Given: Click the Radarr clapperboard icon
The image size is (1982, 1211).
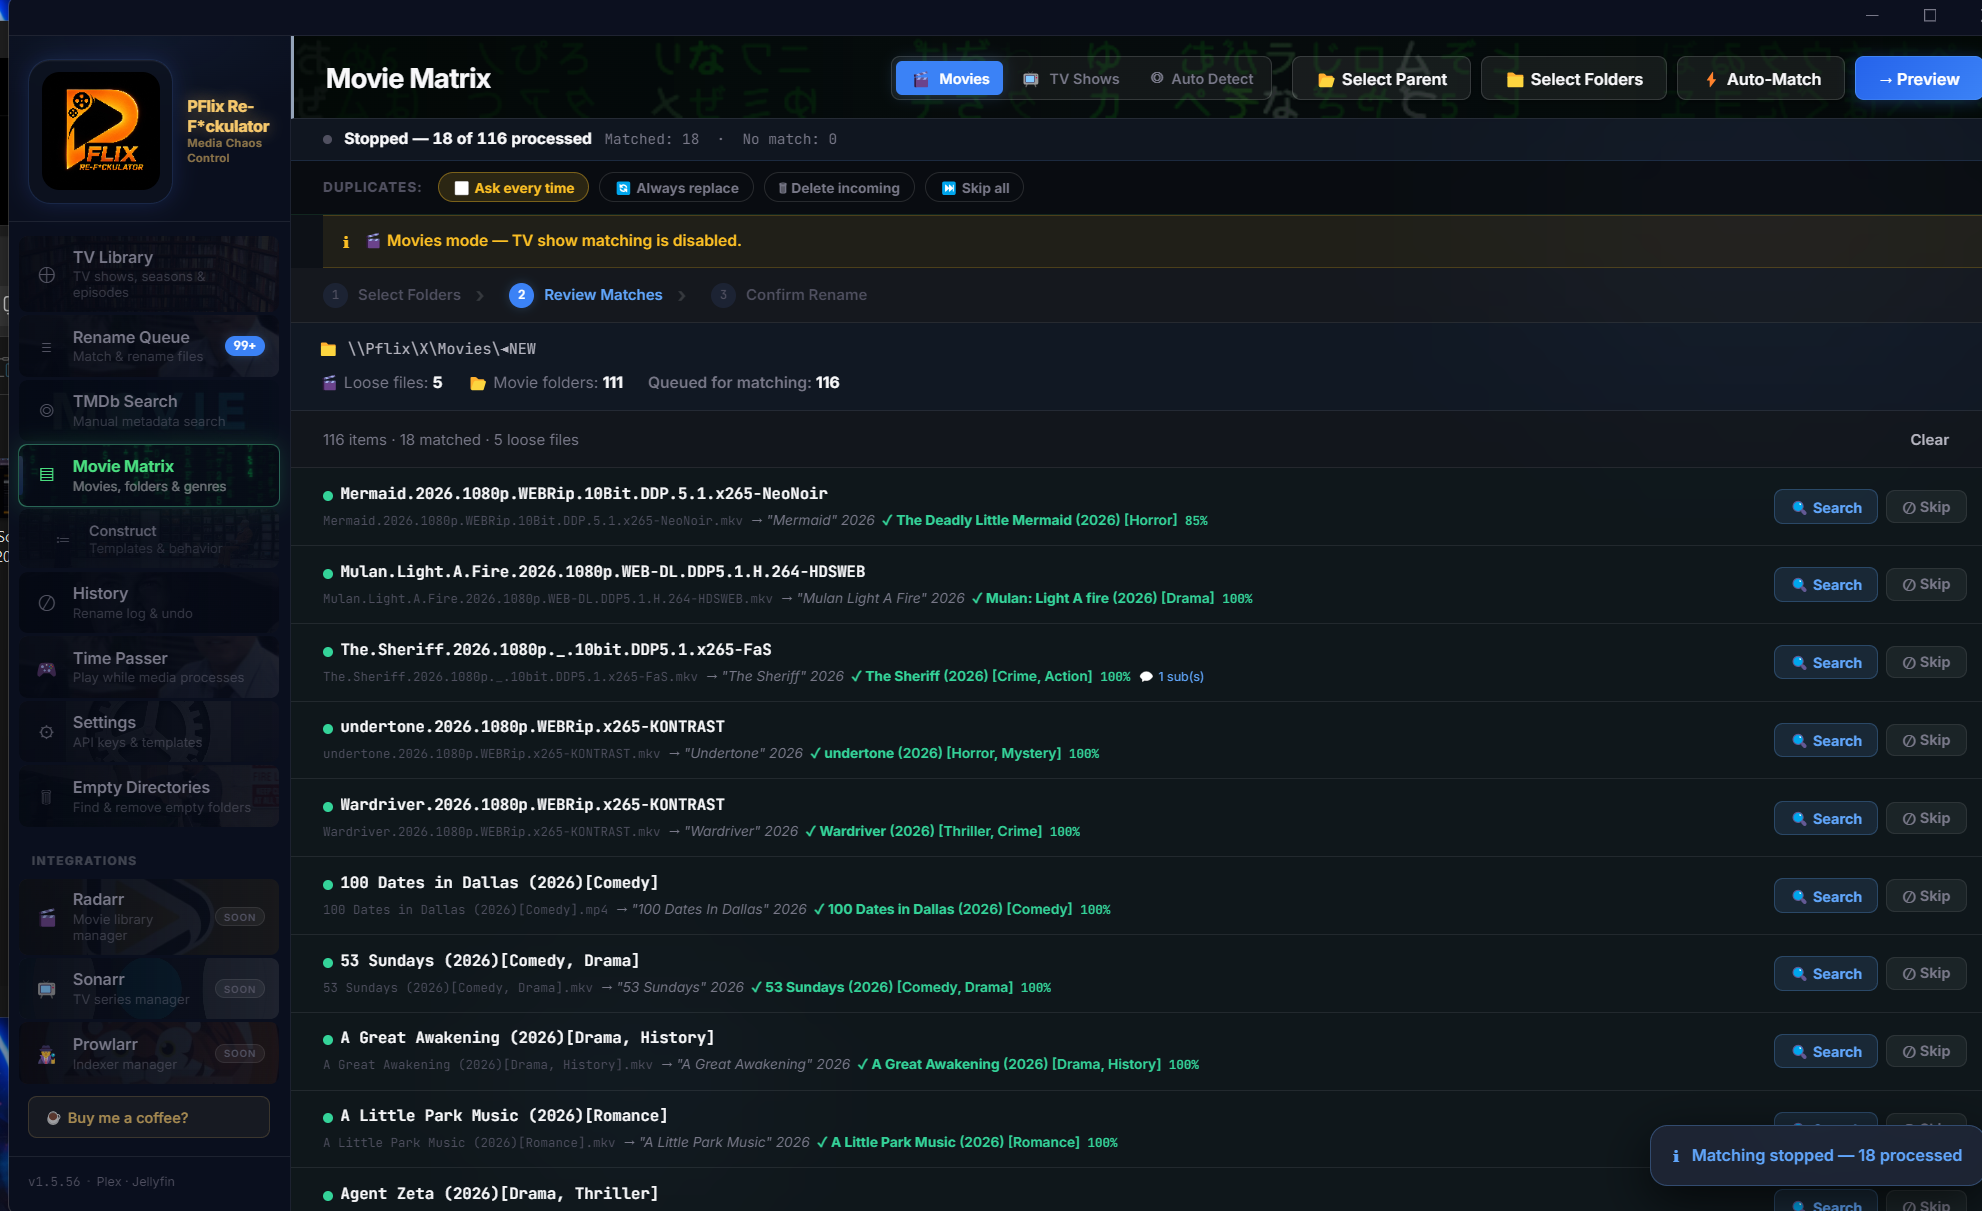Looking at the screenshot, I should pos(47,917).
